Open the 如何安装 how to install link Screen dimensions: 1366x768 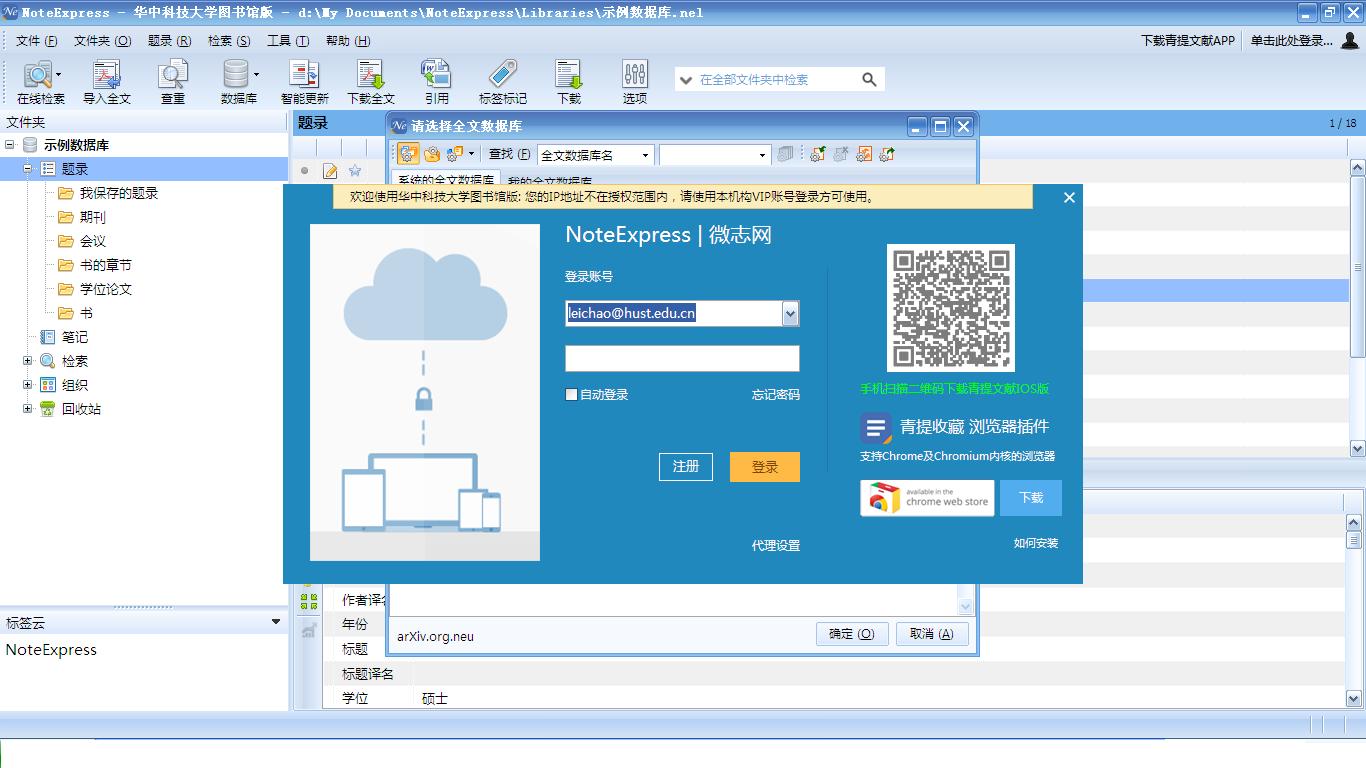(x=1036, y=543)
